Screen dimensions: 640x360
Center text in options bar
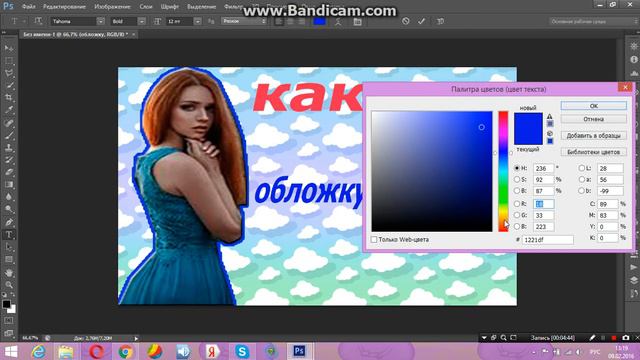(x=291, y=22)
